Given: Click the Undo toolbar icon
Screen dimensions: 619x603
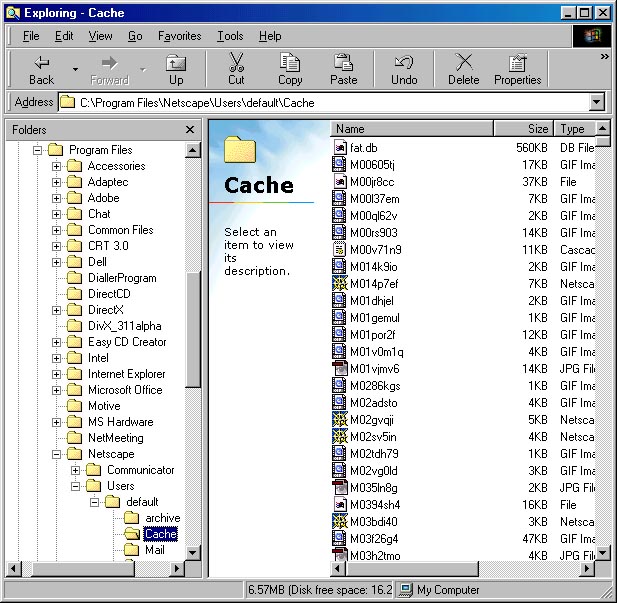Looking at the screenshot, I should click(404, 63).
